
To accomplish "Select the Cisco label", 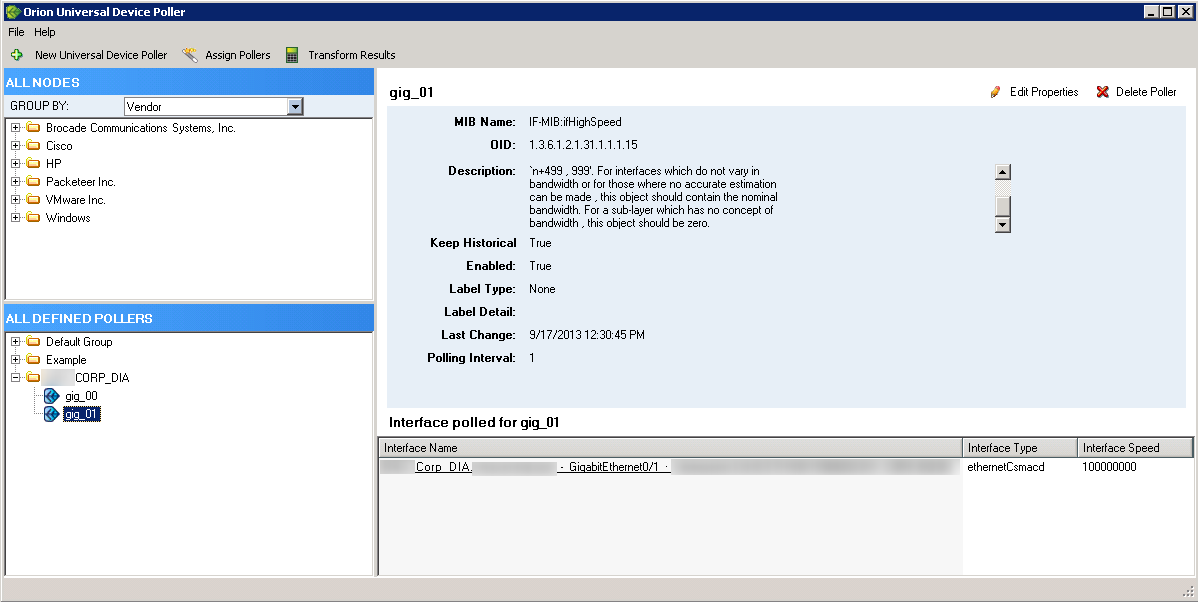I will (x=59, y=145).
